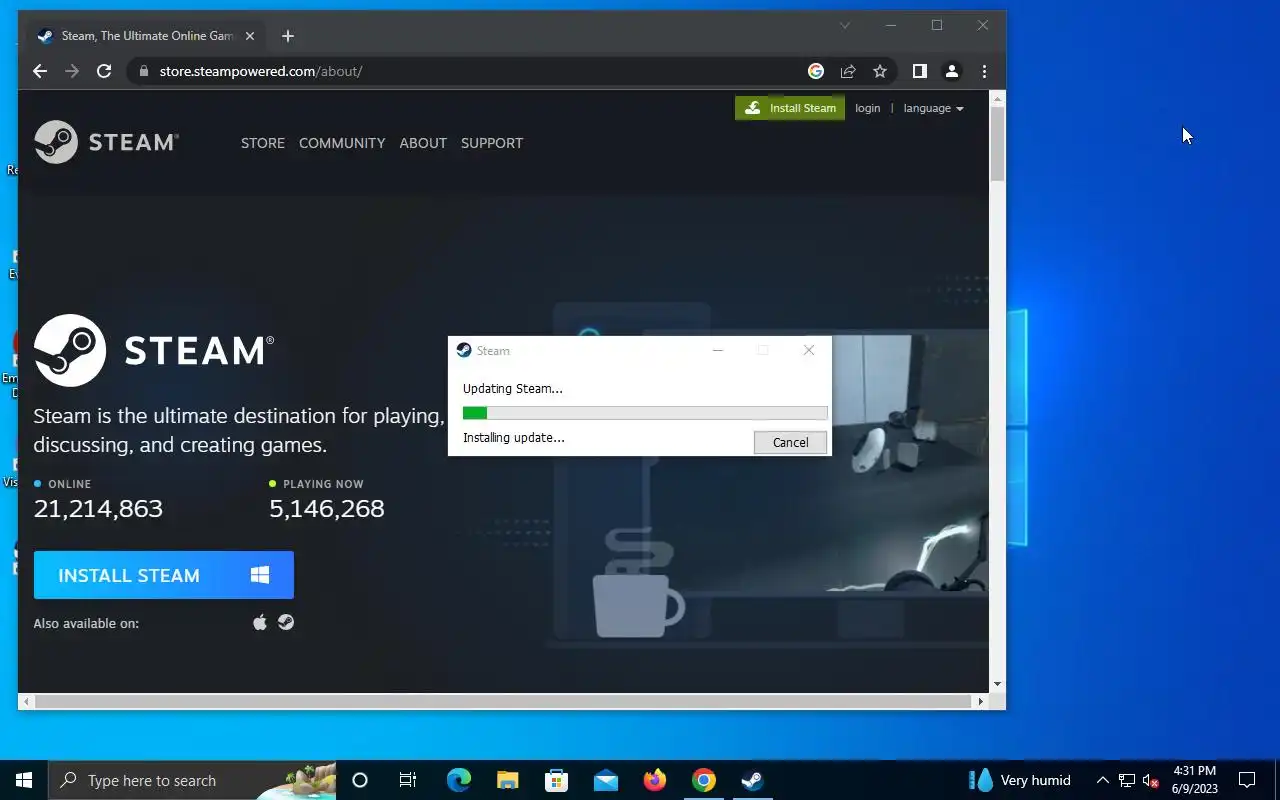Click the Very humid weather widget
1280x800 pixels.
tap(1020, 780)
